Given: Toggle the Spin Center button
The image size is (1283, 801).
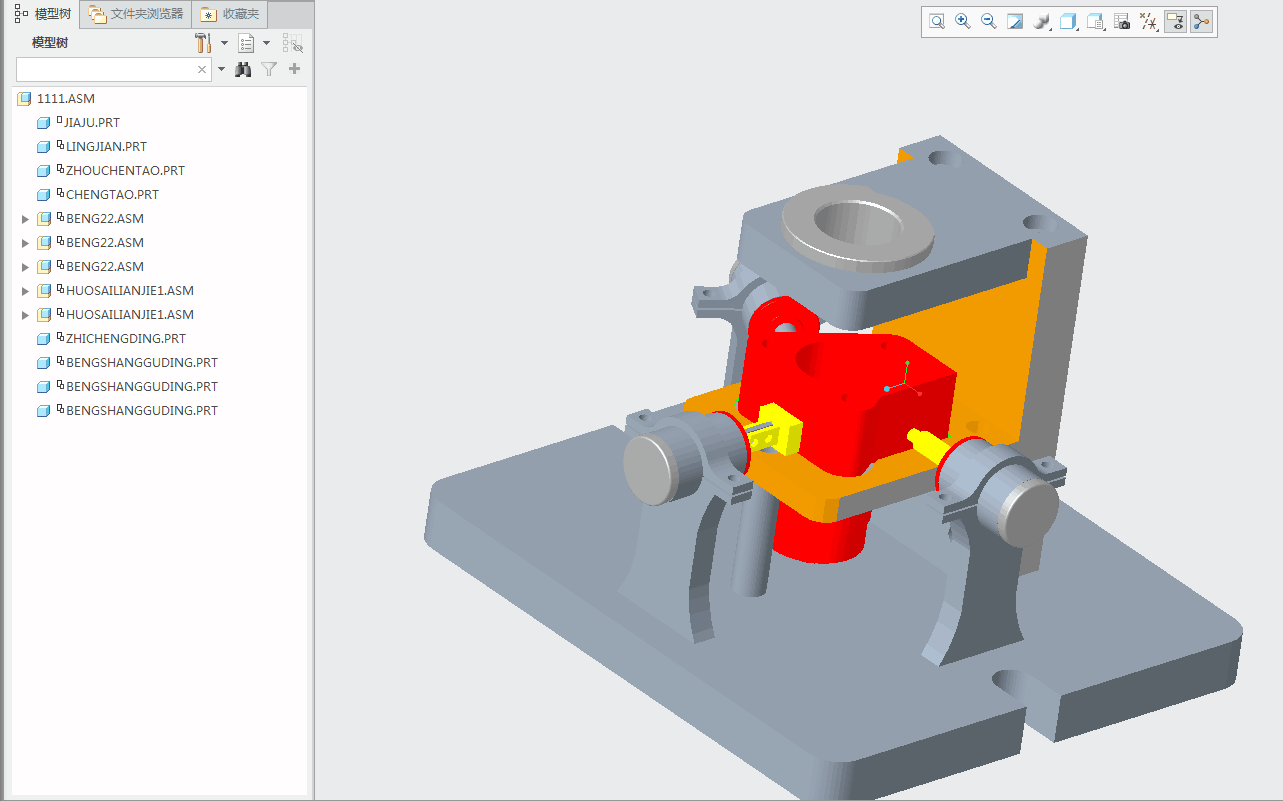Looking at the screenshot, I should coord(1201,22).
